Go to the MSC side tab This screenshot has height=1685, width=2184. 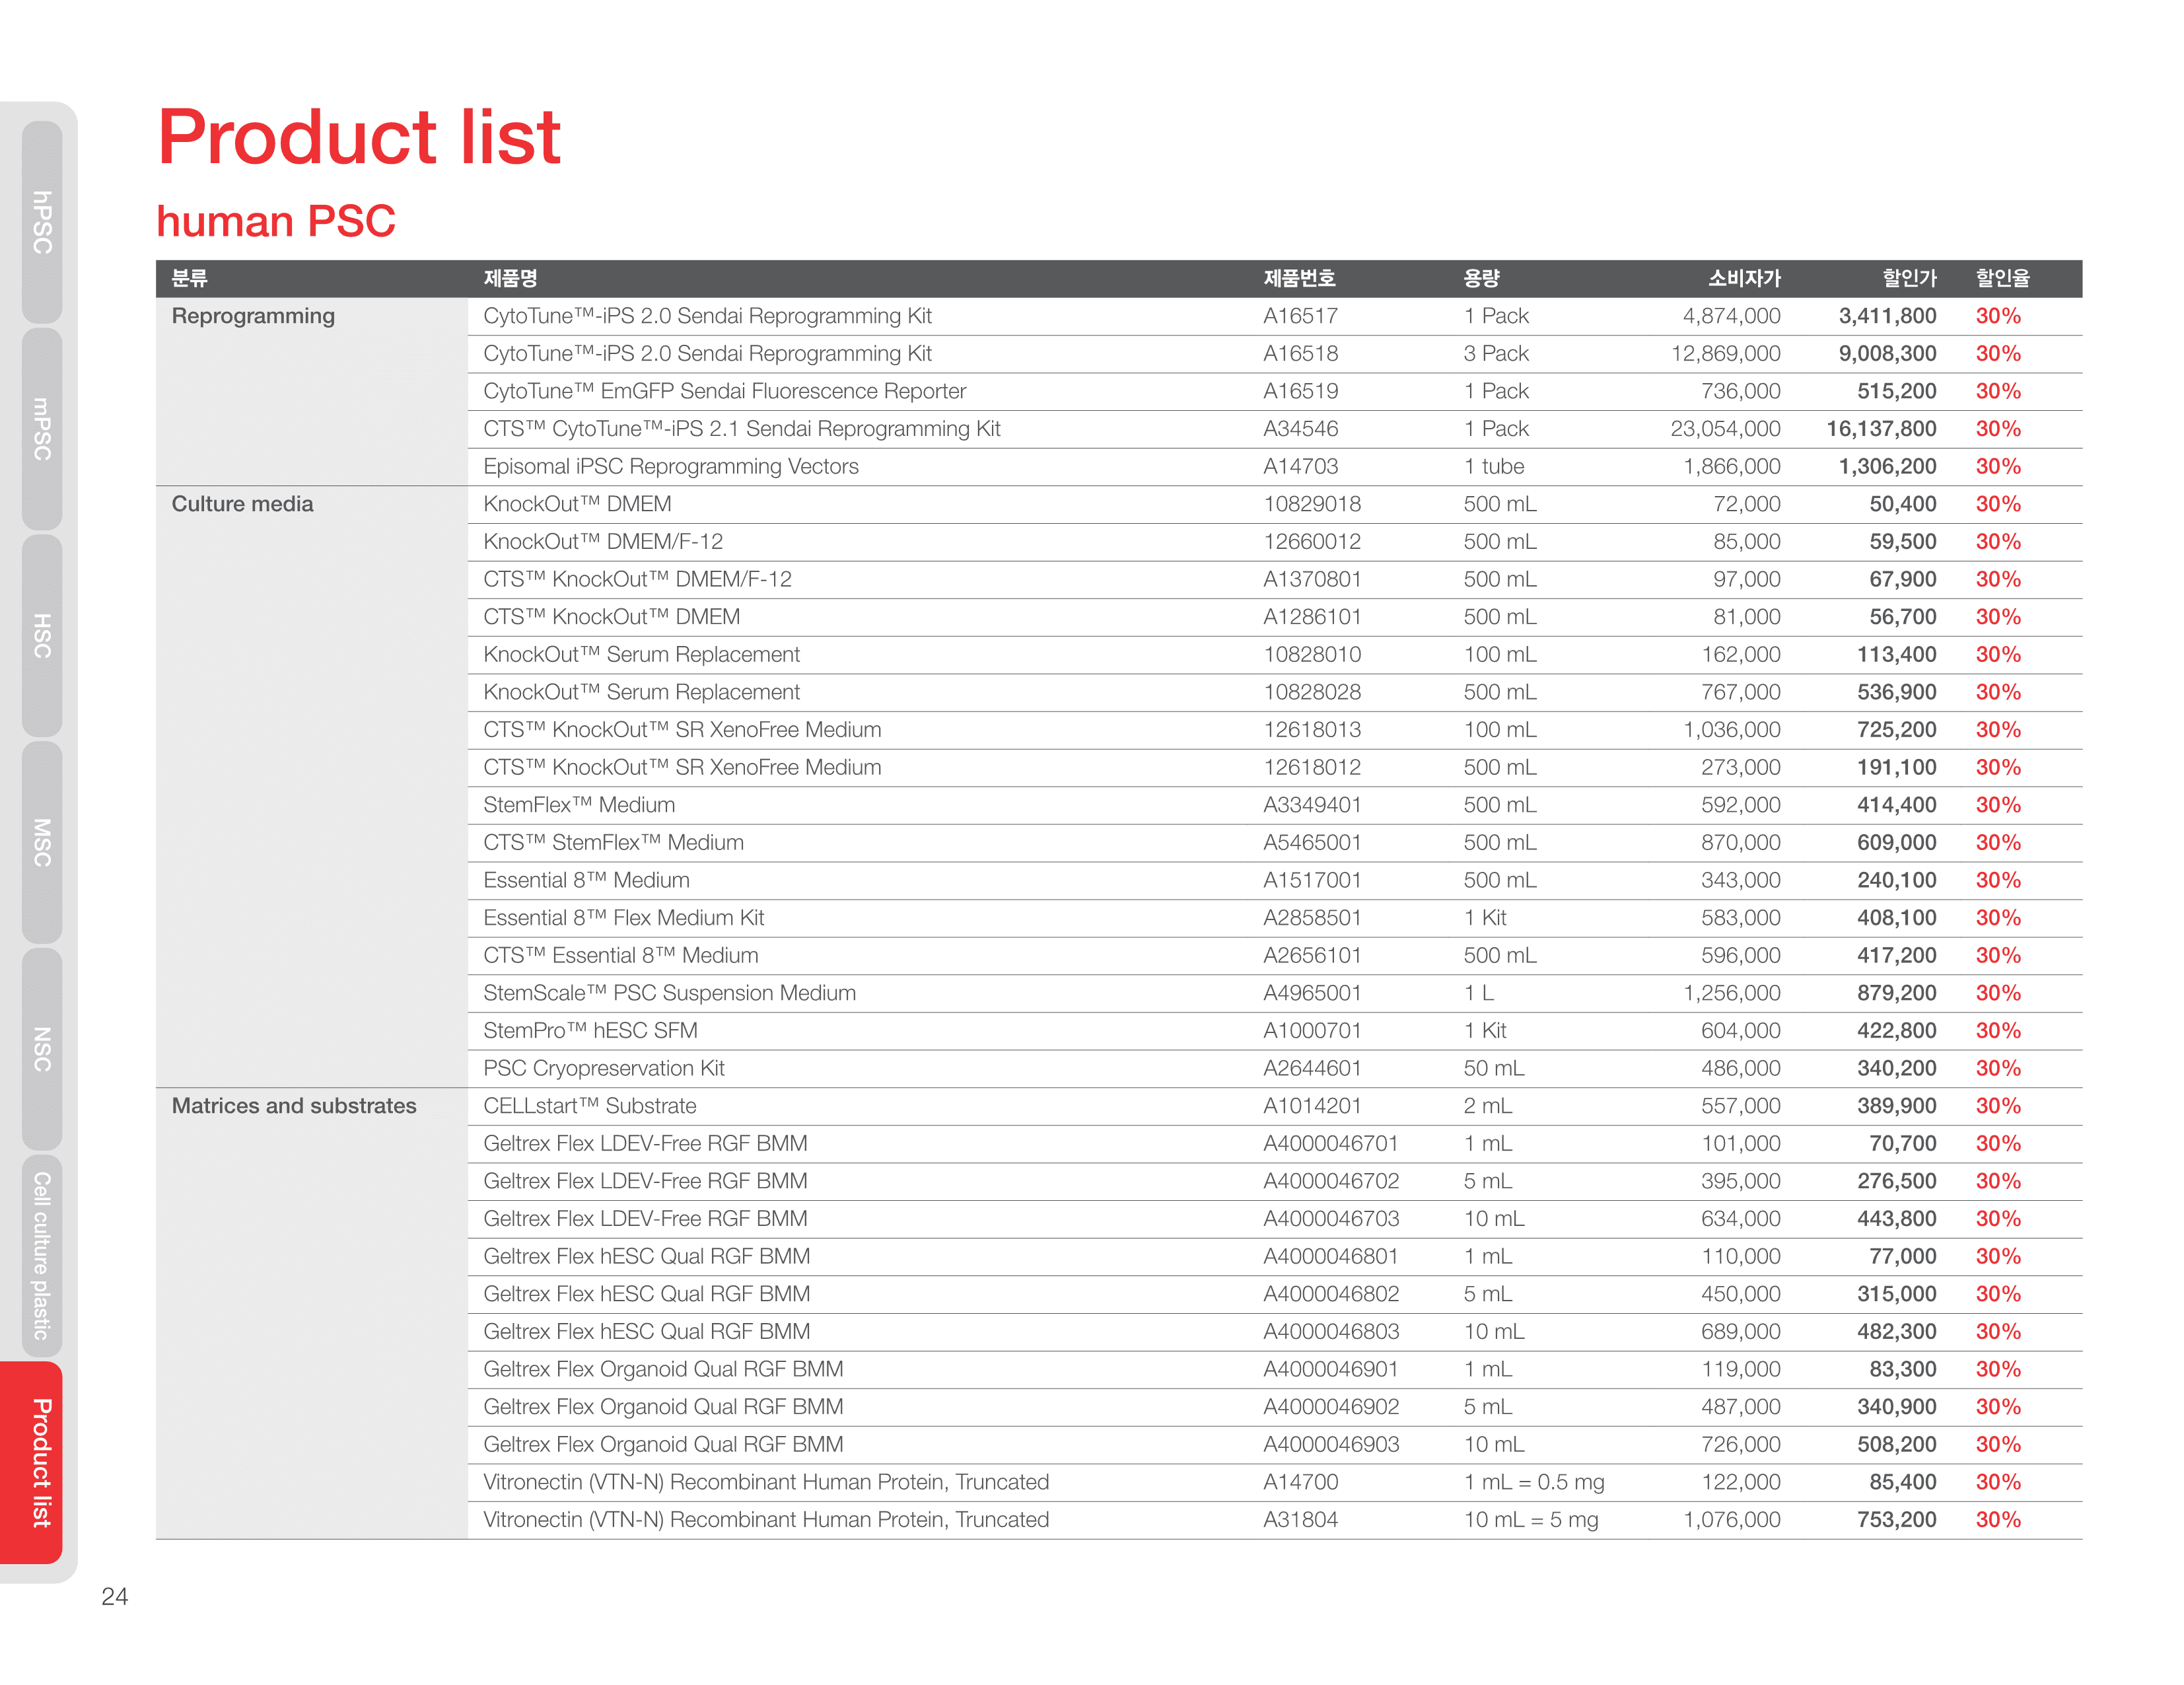coord(42,842)
